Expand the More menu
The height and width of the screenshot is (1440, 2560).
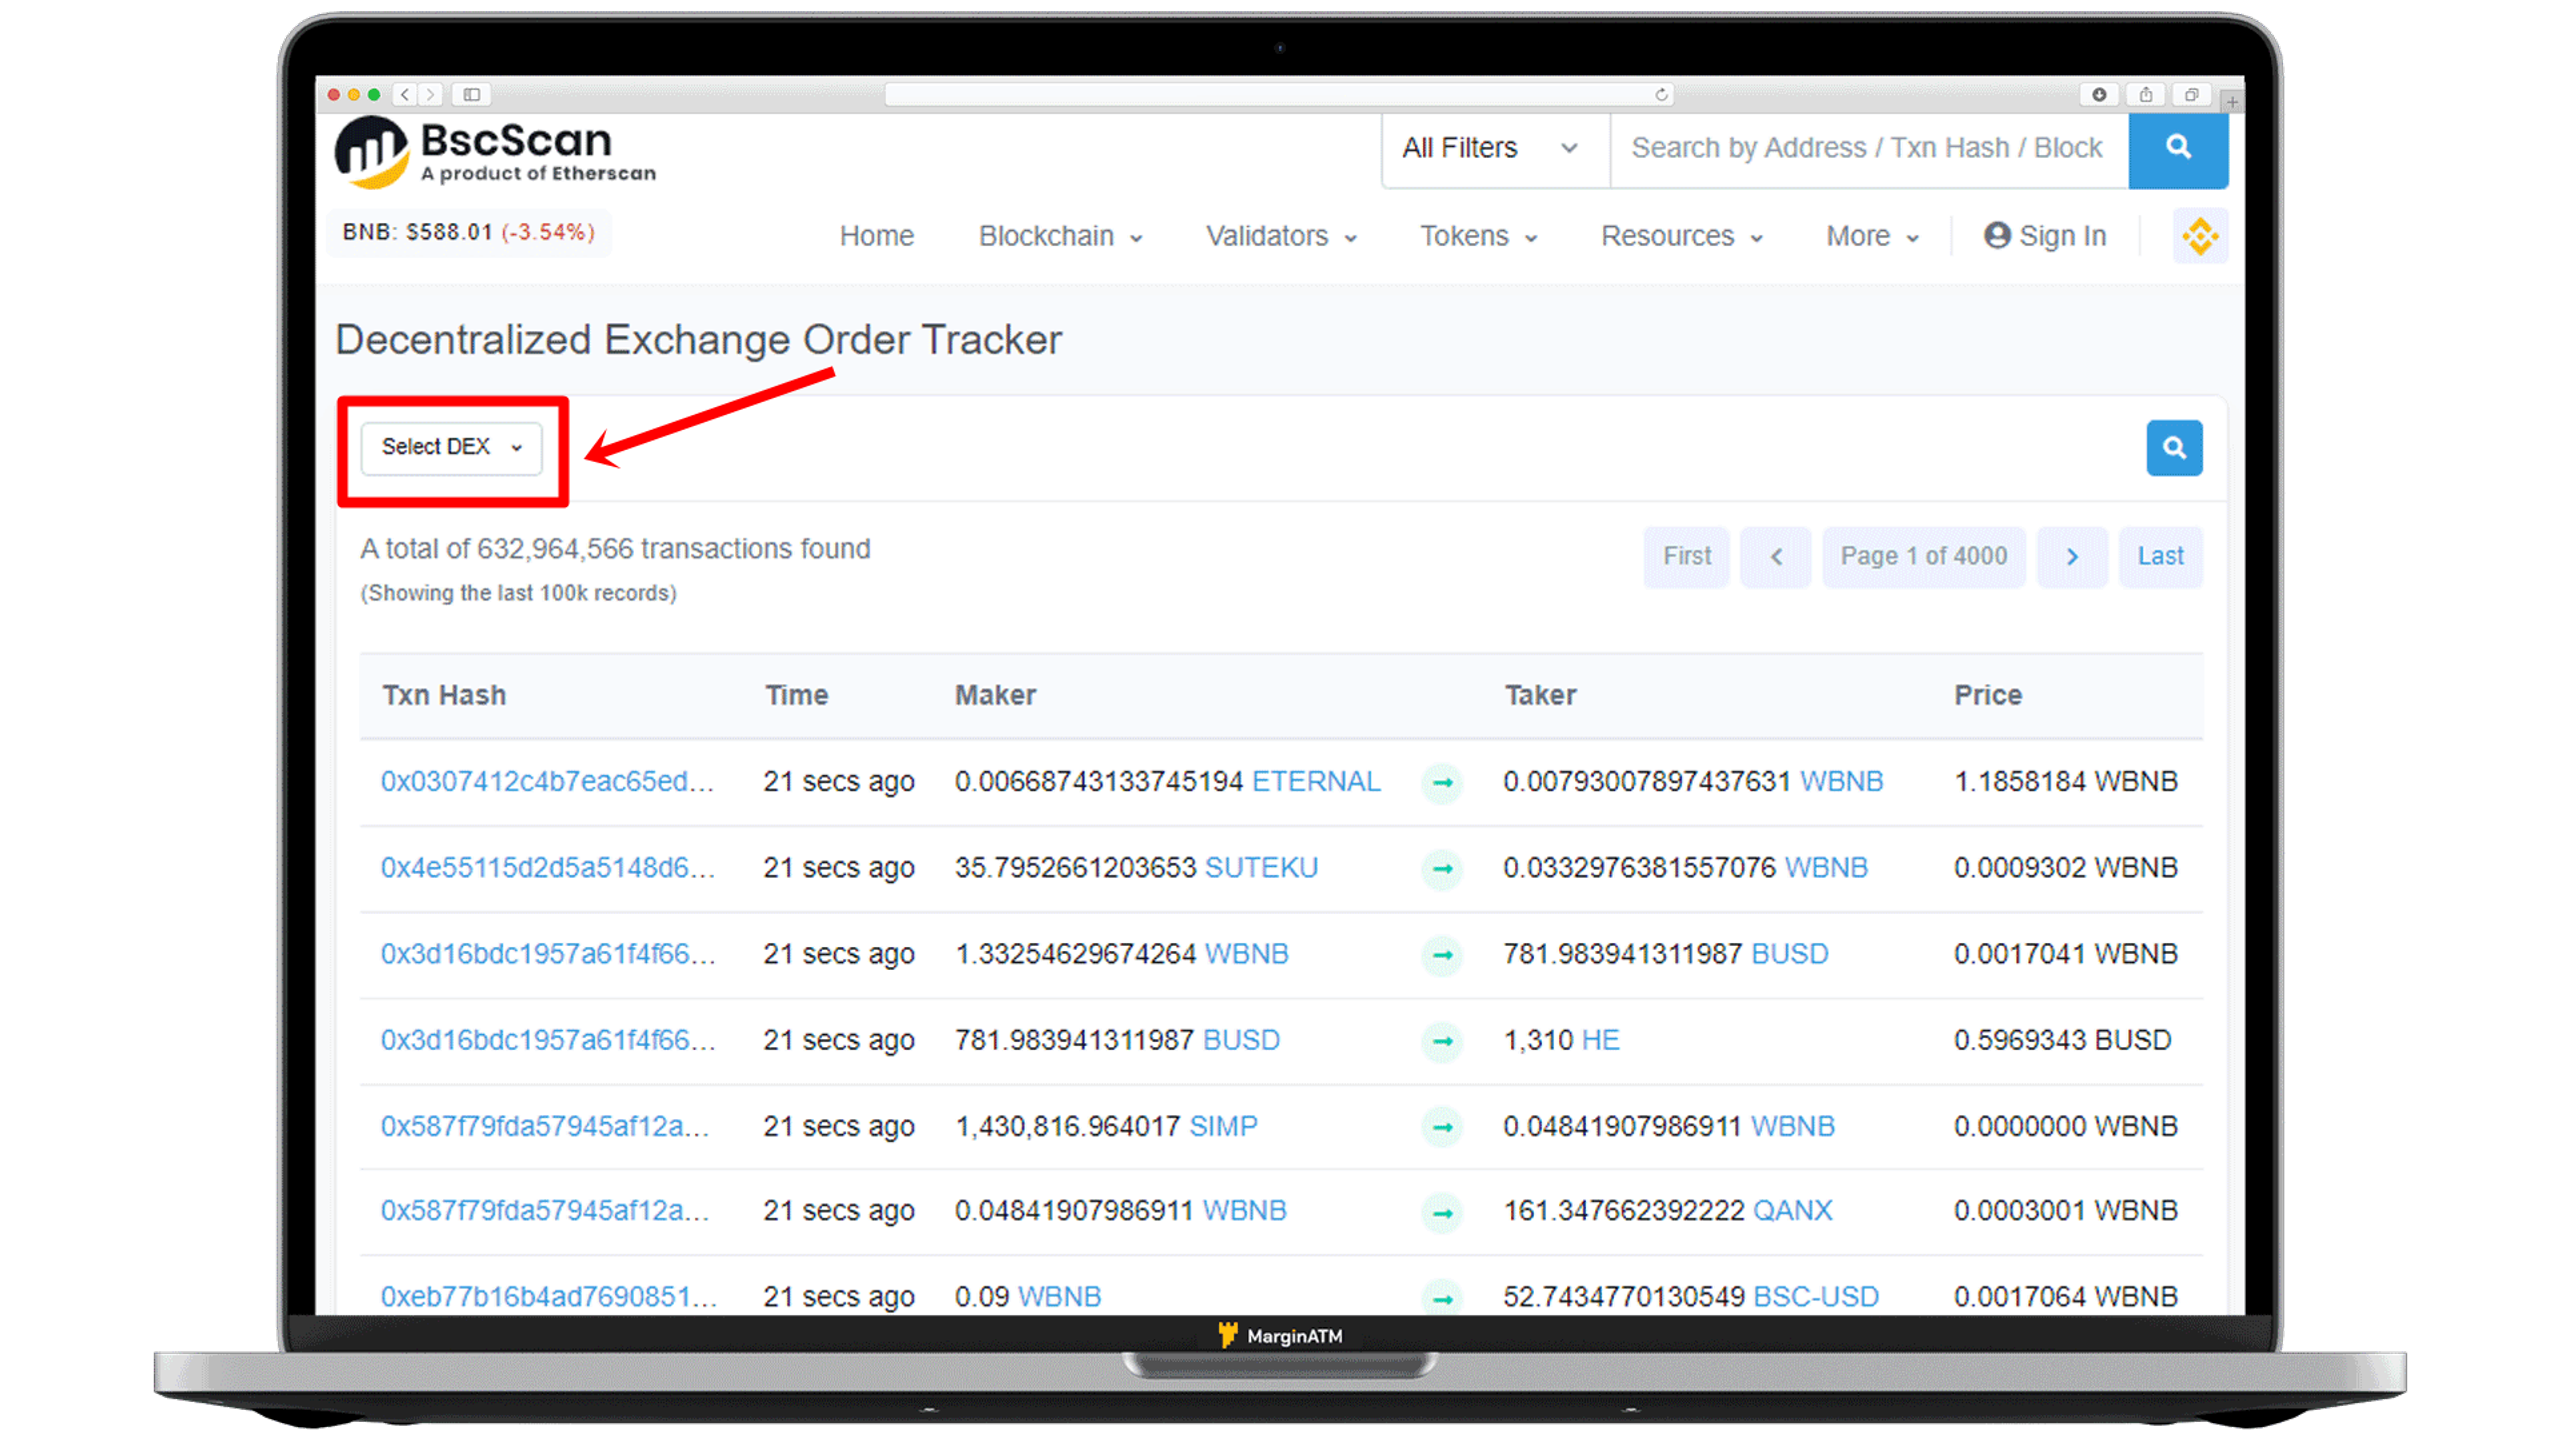(x=1871, y=236)
